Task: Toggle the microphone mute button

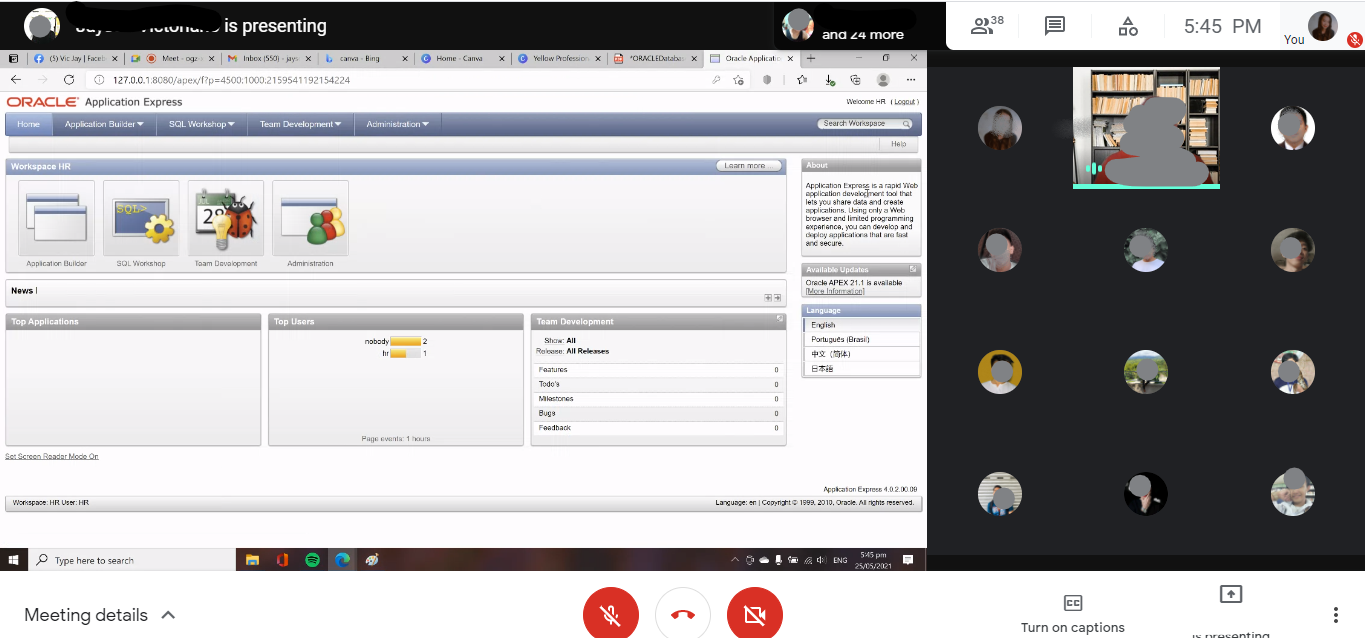Action: 611,614
